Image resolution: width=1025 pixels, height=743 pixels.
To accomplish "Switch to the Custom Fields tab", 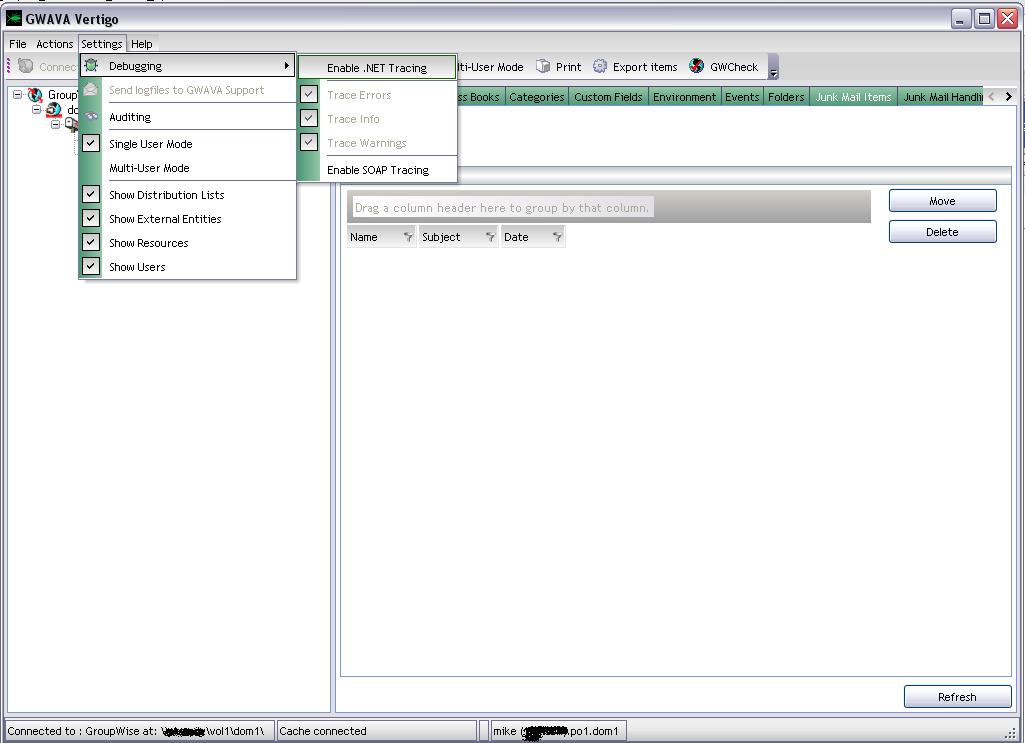I will click(608, 97).
